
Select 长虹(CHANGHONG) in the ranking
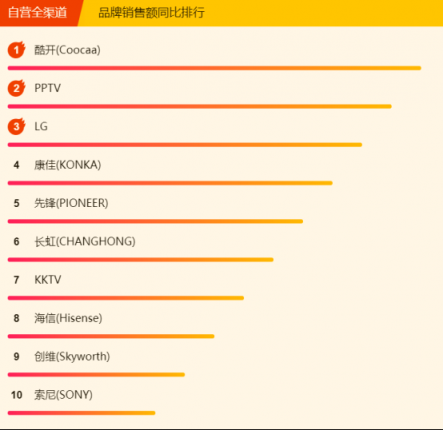point(85,242)
